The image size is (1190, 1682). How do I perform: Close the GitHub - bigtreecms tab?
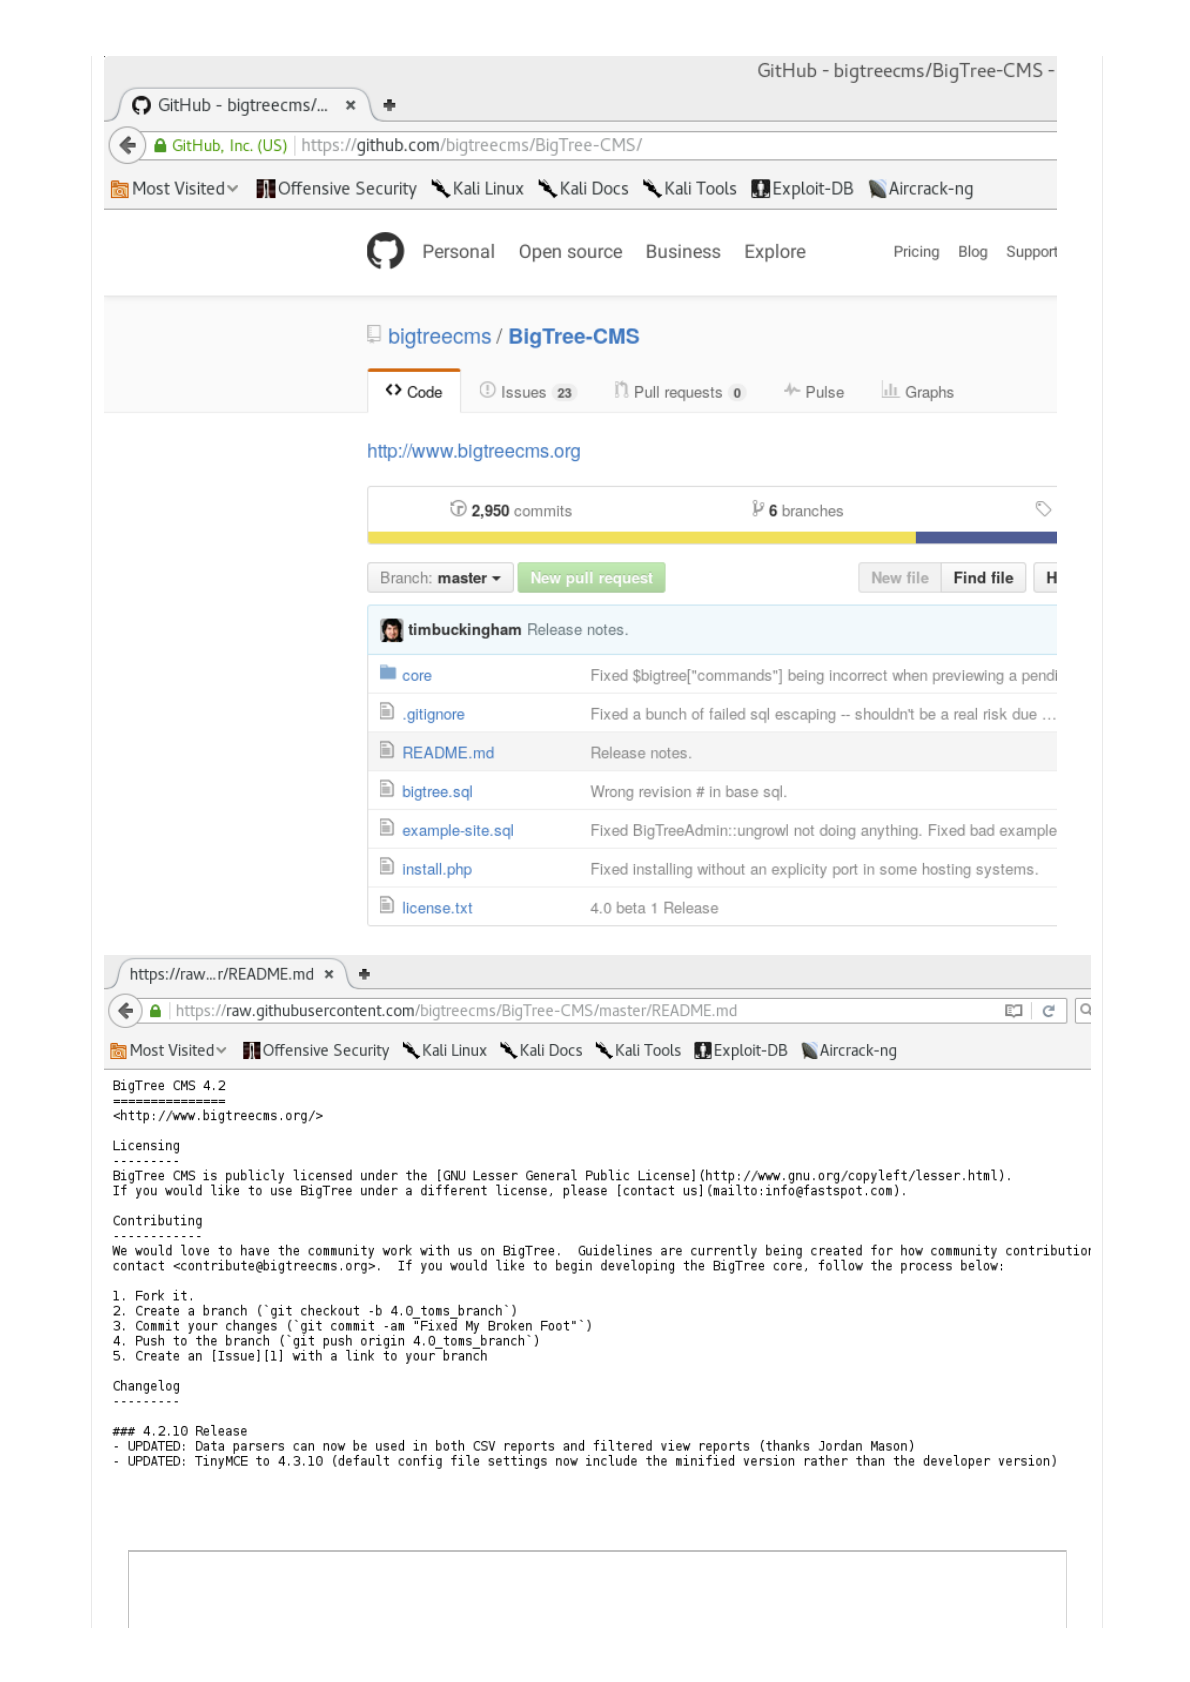click(x=350, y=105)
